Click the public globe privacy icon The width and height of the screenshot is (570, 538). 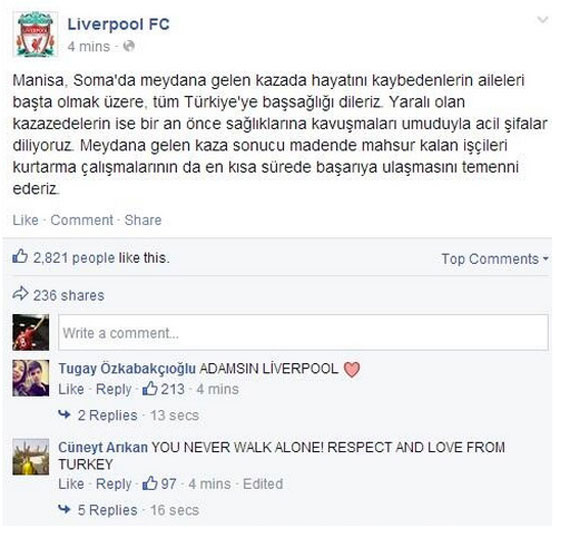coord(129,46)
